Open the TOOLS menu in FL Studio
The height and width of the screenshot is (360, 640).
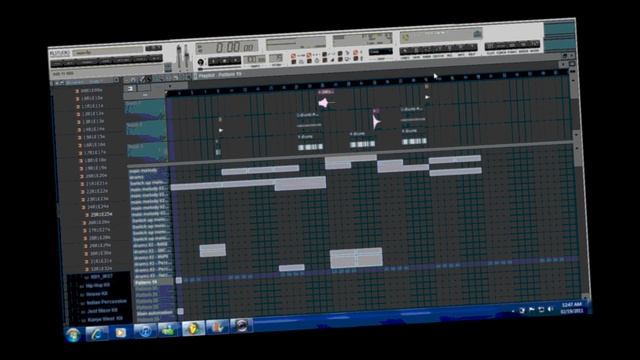pos(139,60)
